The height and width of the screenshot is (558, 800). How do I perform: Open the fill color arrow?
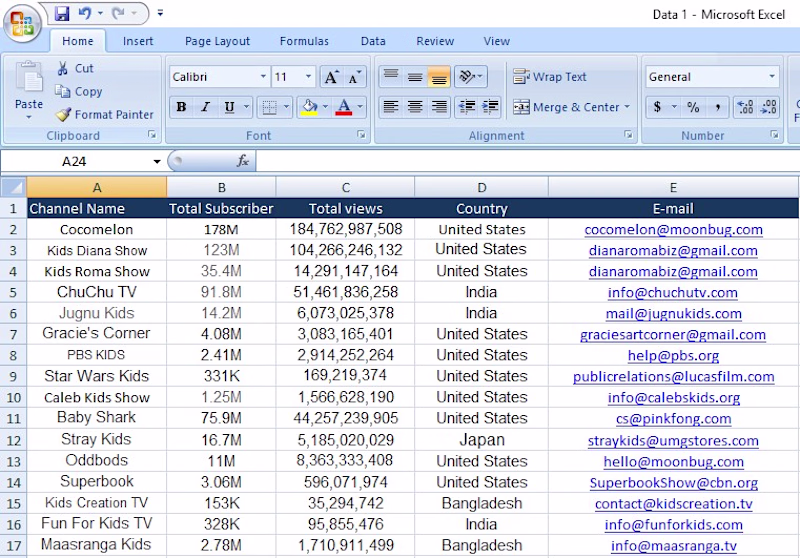click(325, 107)
